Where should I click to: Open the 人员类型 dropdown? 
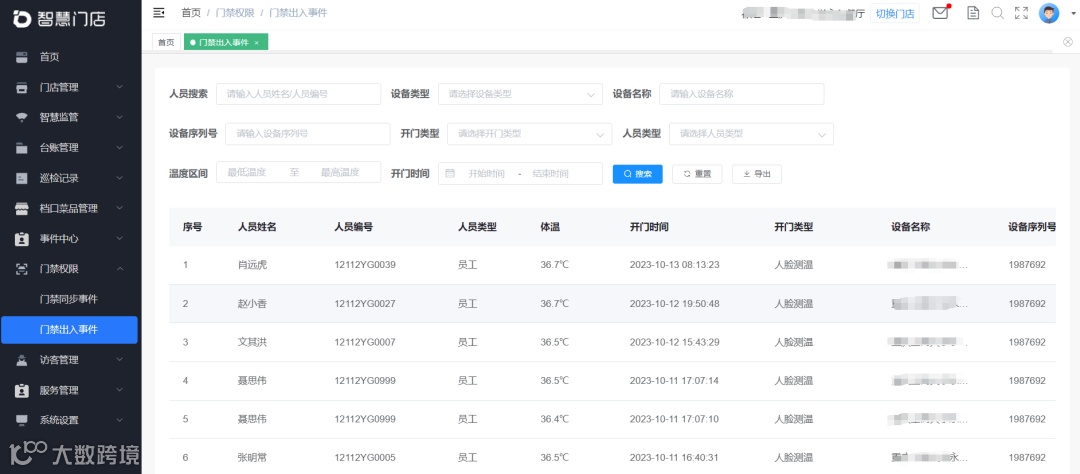(751, 134)
